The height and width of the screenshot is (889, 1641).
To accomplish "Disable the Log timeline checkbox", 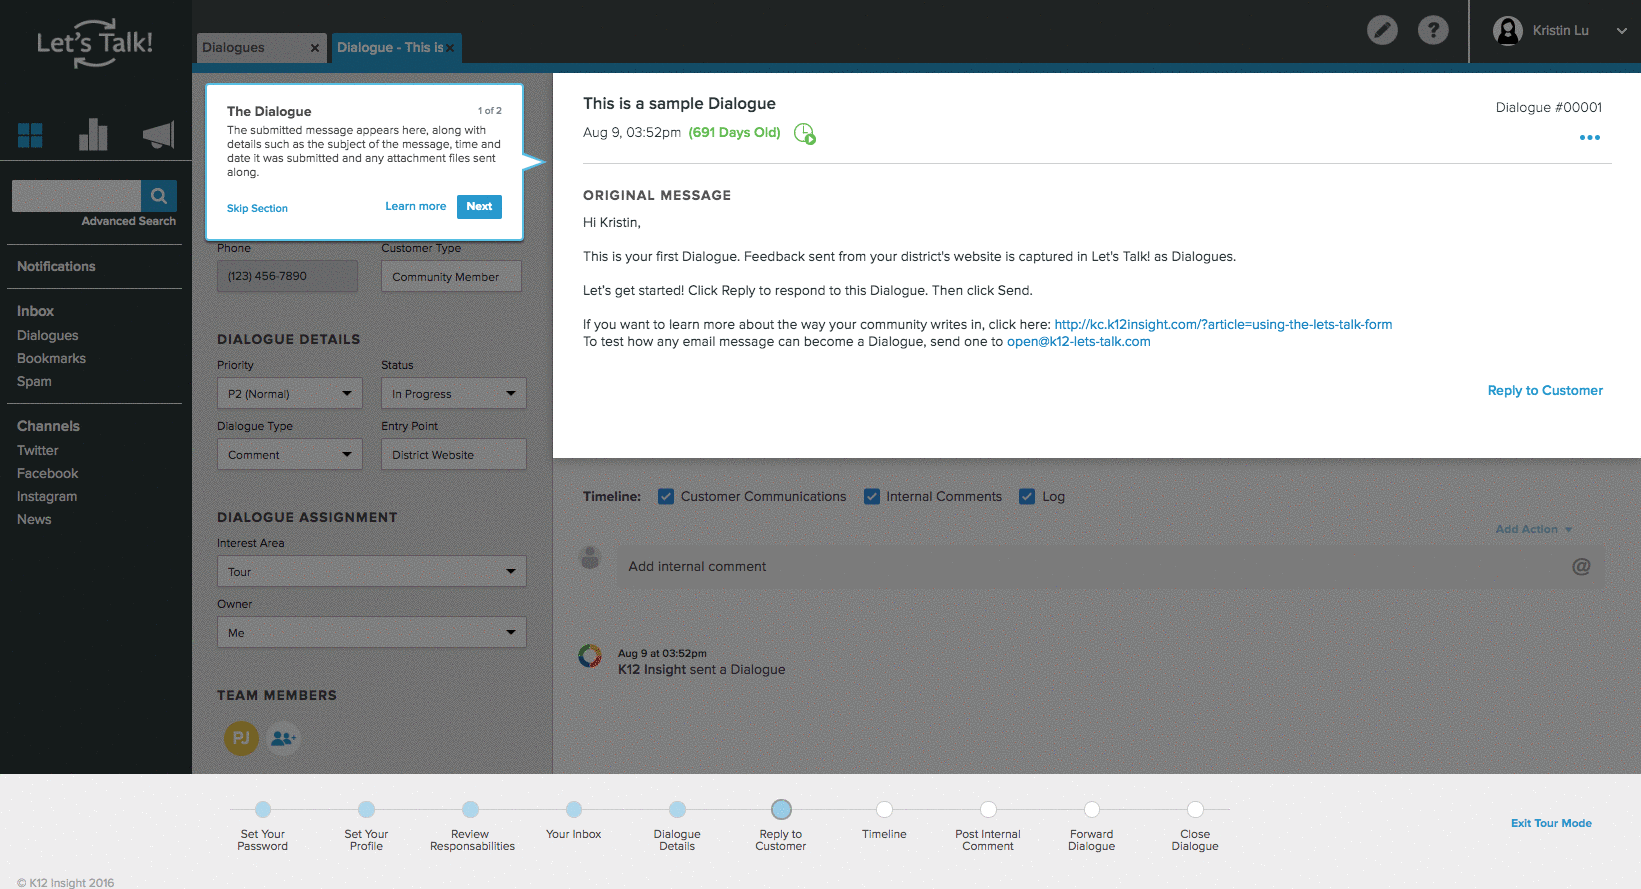I will pyautogui.click(x=1027, y=497).
